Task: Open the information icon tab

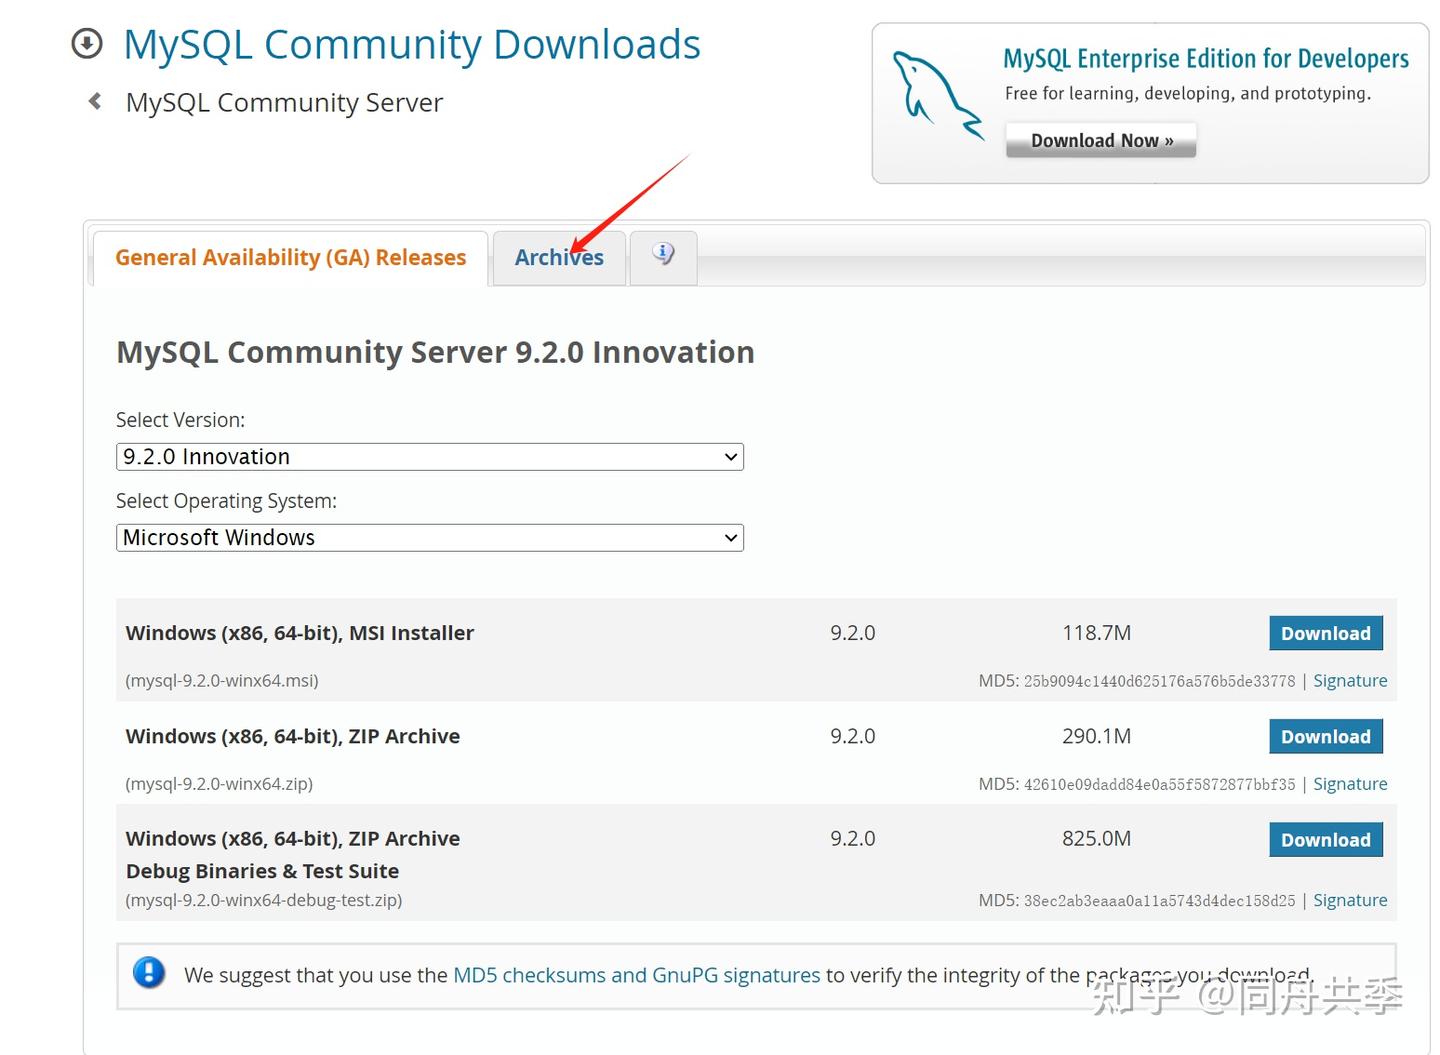Action: pyautogui.click(x=663, y=257)
